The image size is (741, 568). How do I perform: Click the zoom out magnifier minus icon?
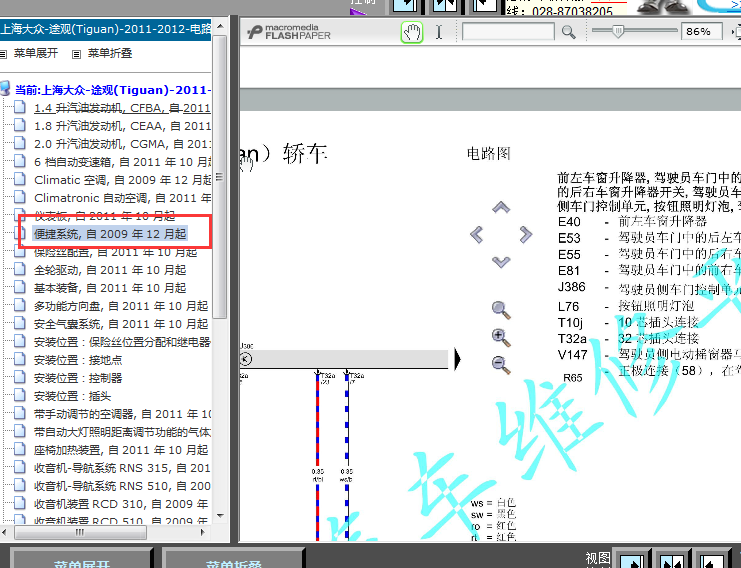point(500,365)
